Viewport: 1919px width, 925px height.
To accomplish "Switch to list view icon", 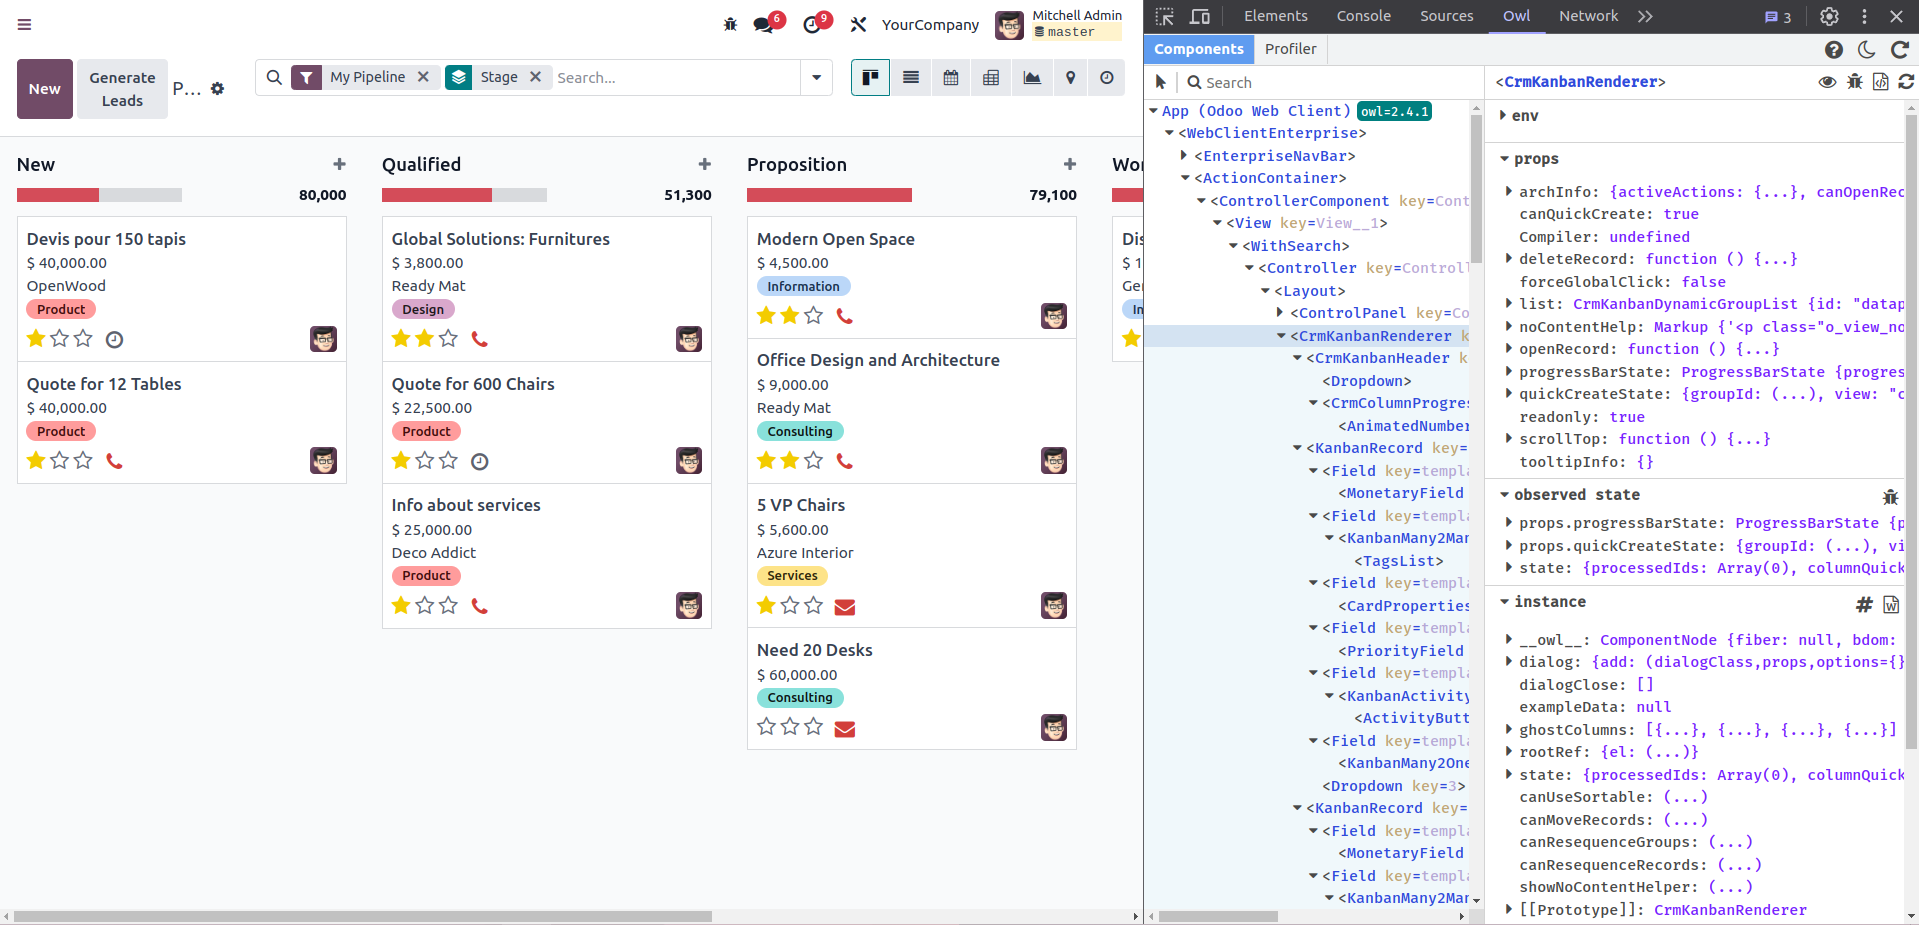I will coord(910,78).
